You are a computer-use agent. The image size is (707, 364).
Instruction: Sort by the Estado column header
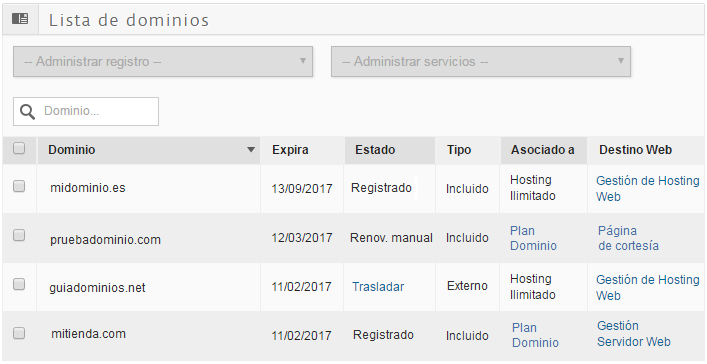click(375, 150)
